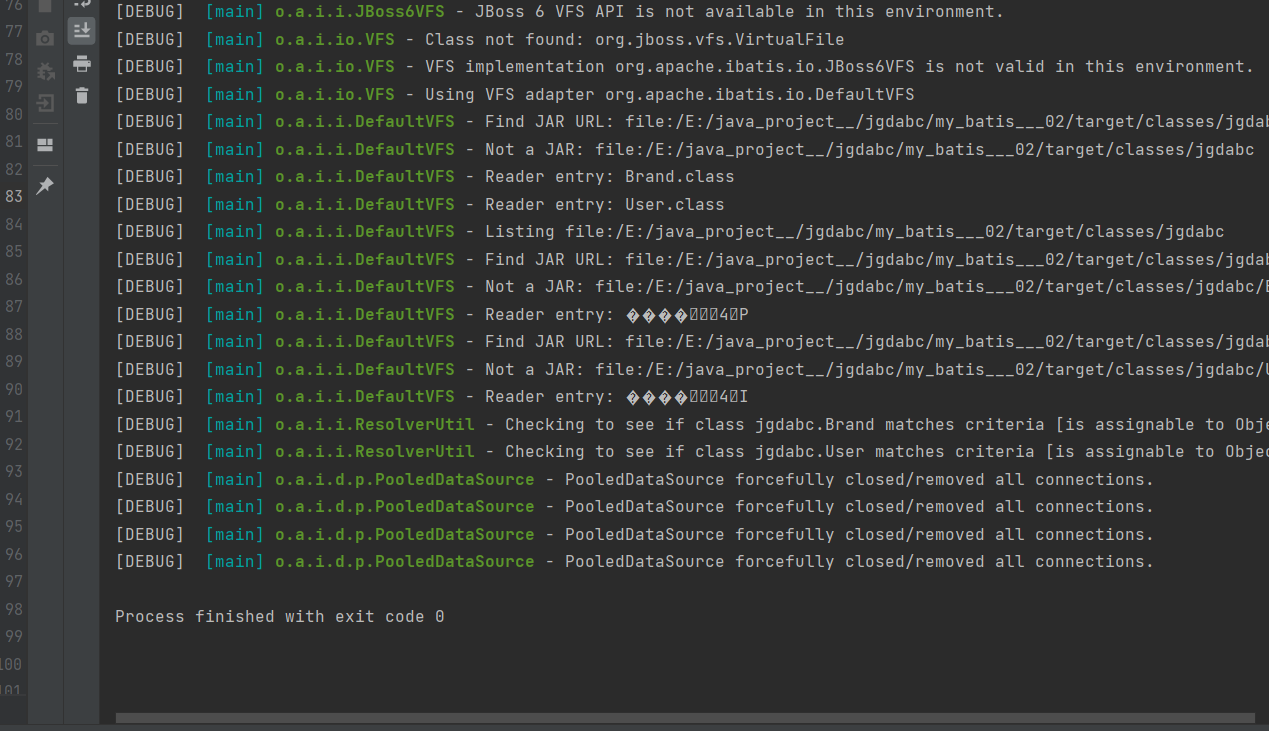Click gutter line number 86

(14, 280)
